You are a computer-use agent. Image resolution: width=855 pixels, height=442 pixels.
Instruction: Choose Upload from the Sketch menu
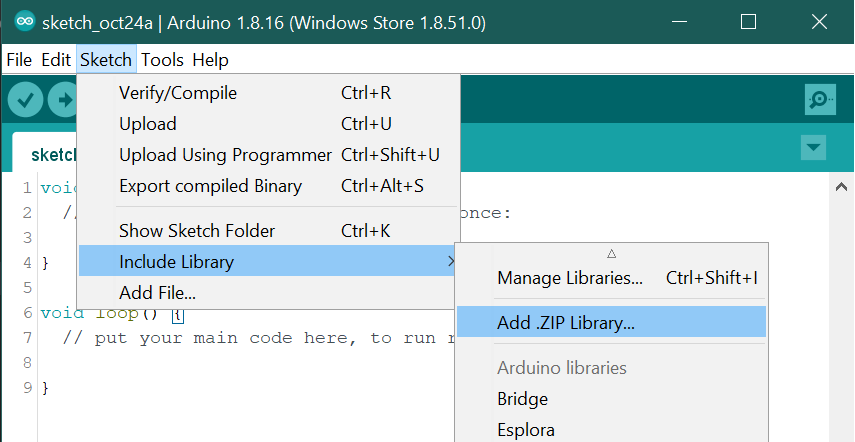(x=268, y=124)
